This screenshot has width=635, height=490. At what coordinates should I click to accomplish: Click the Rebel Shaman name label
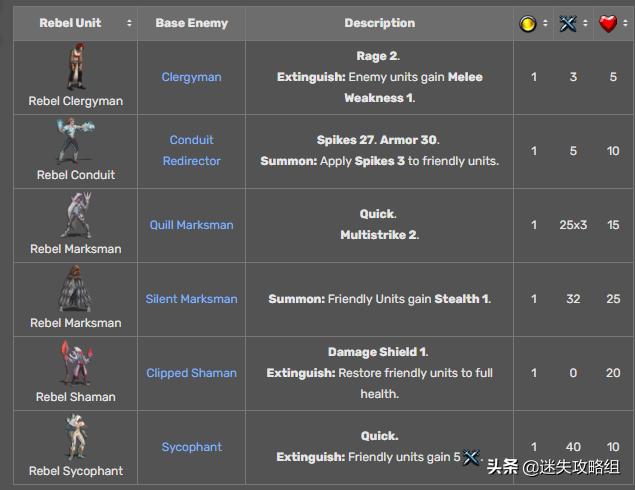point(76,397)
